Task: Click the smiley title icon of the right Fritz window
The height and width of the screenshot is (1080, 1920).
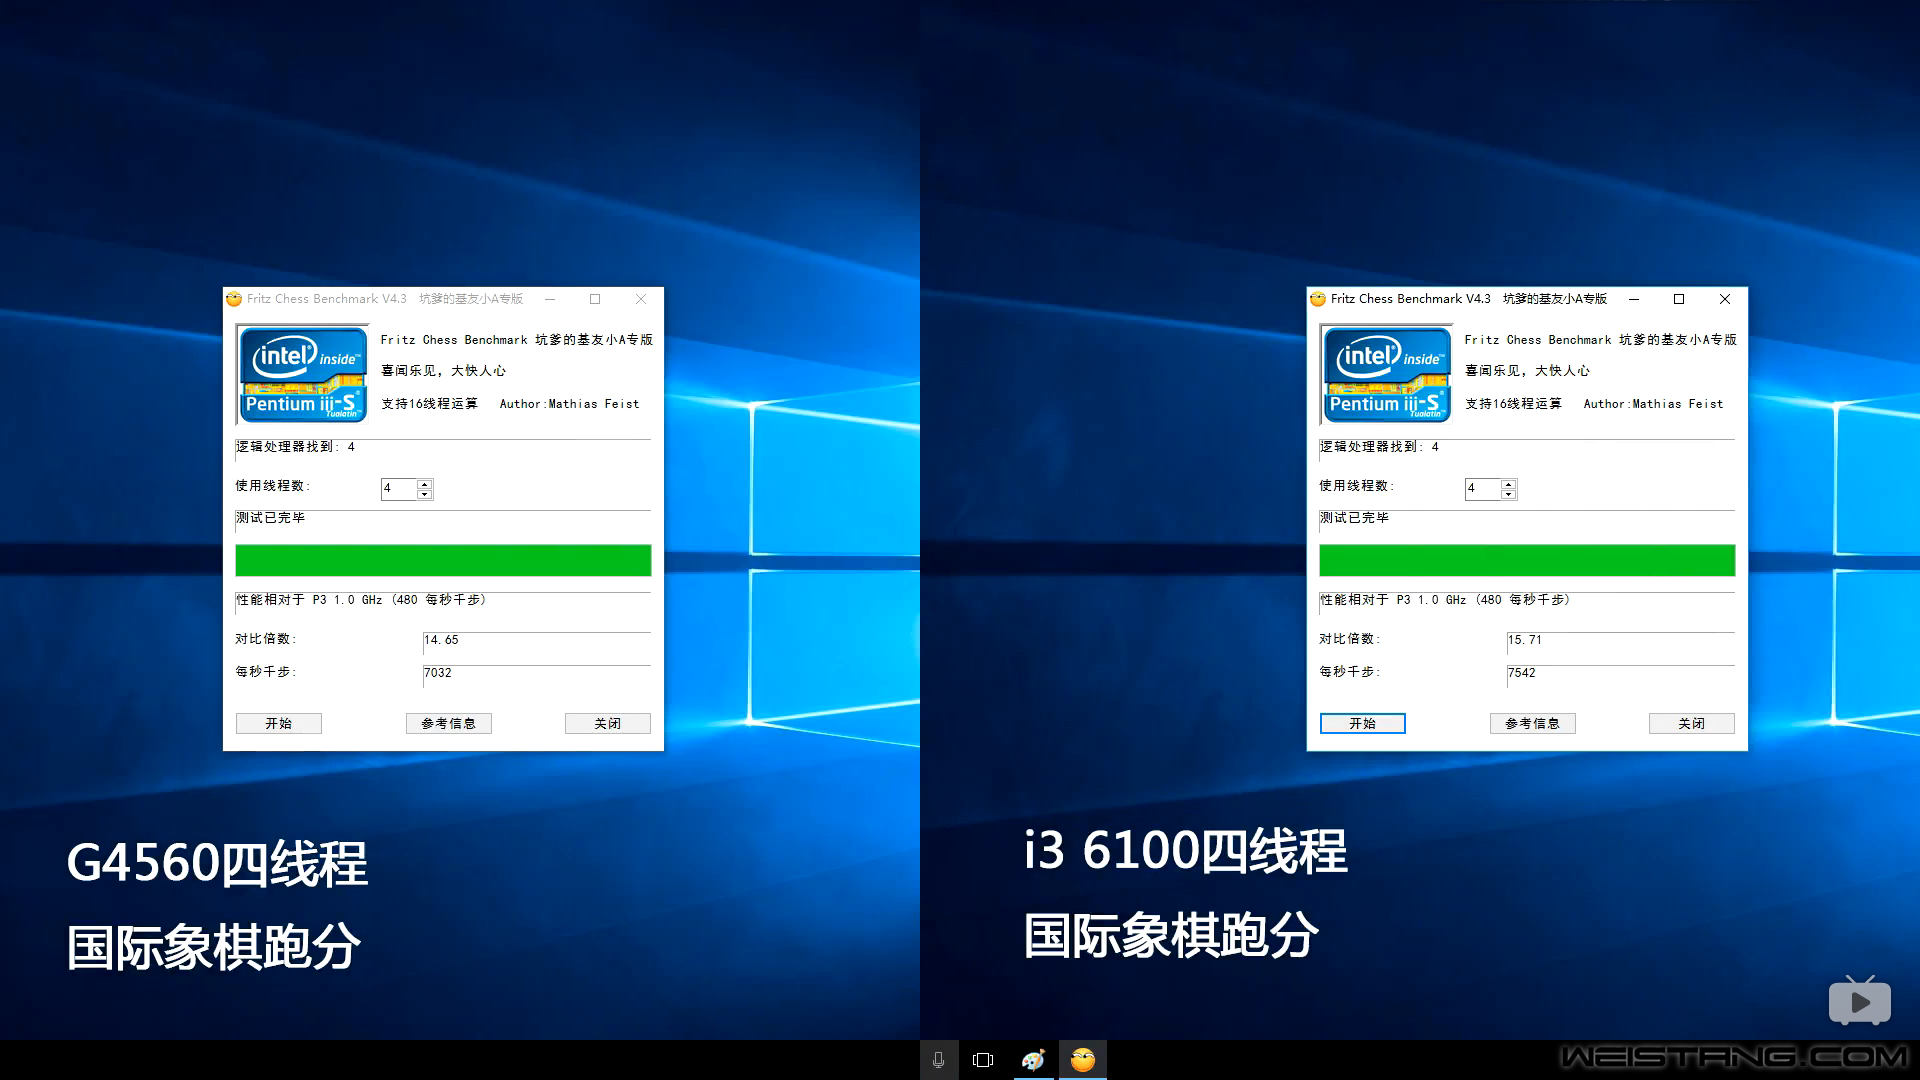Action: (x=1318, y=299)
